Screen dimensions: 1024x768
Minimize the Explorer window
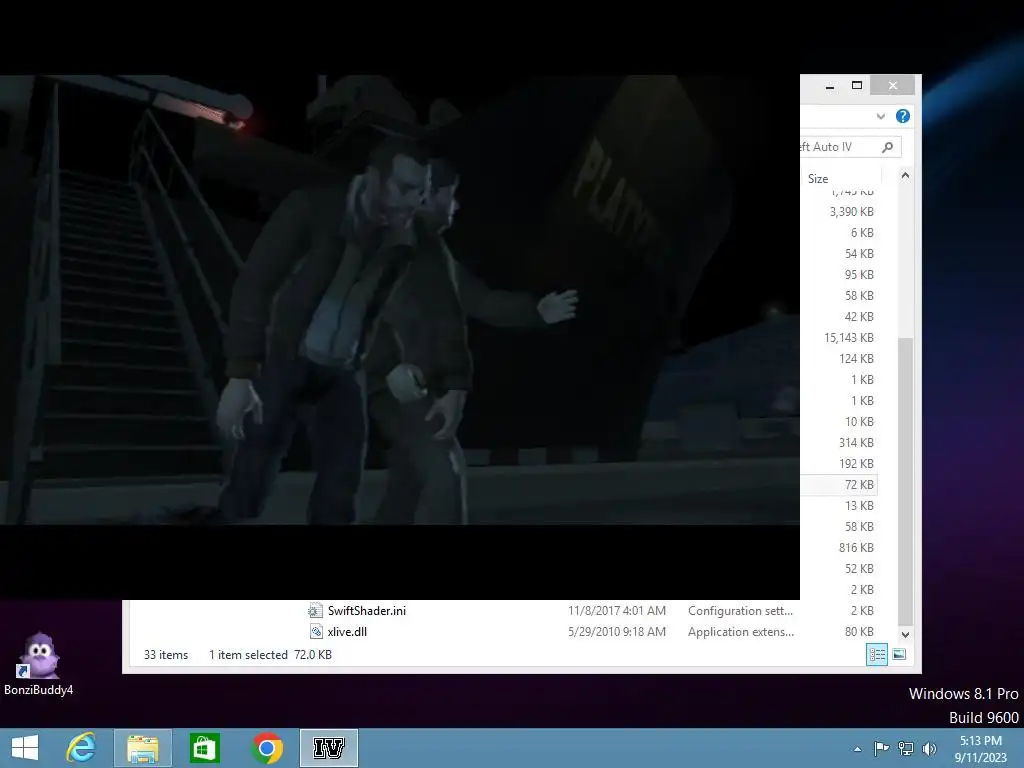tap(829, 86)
